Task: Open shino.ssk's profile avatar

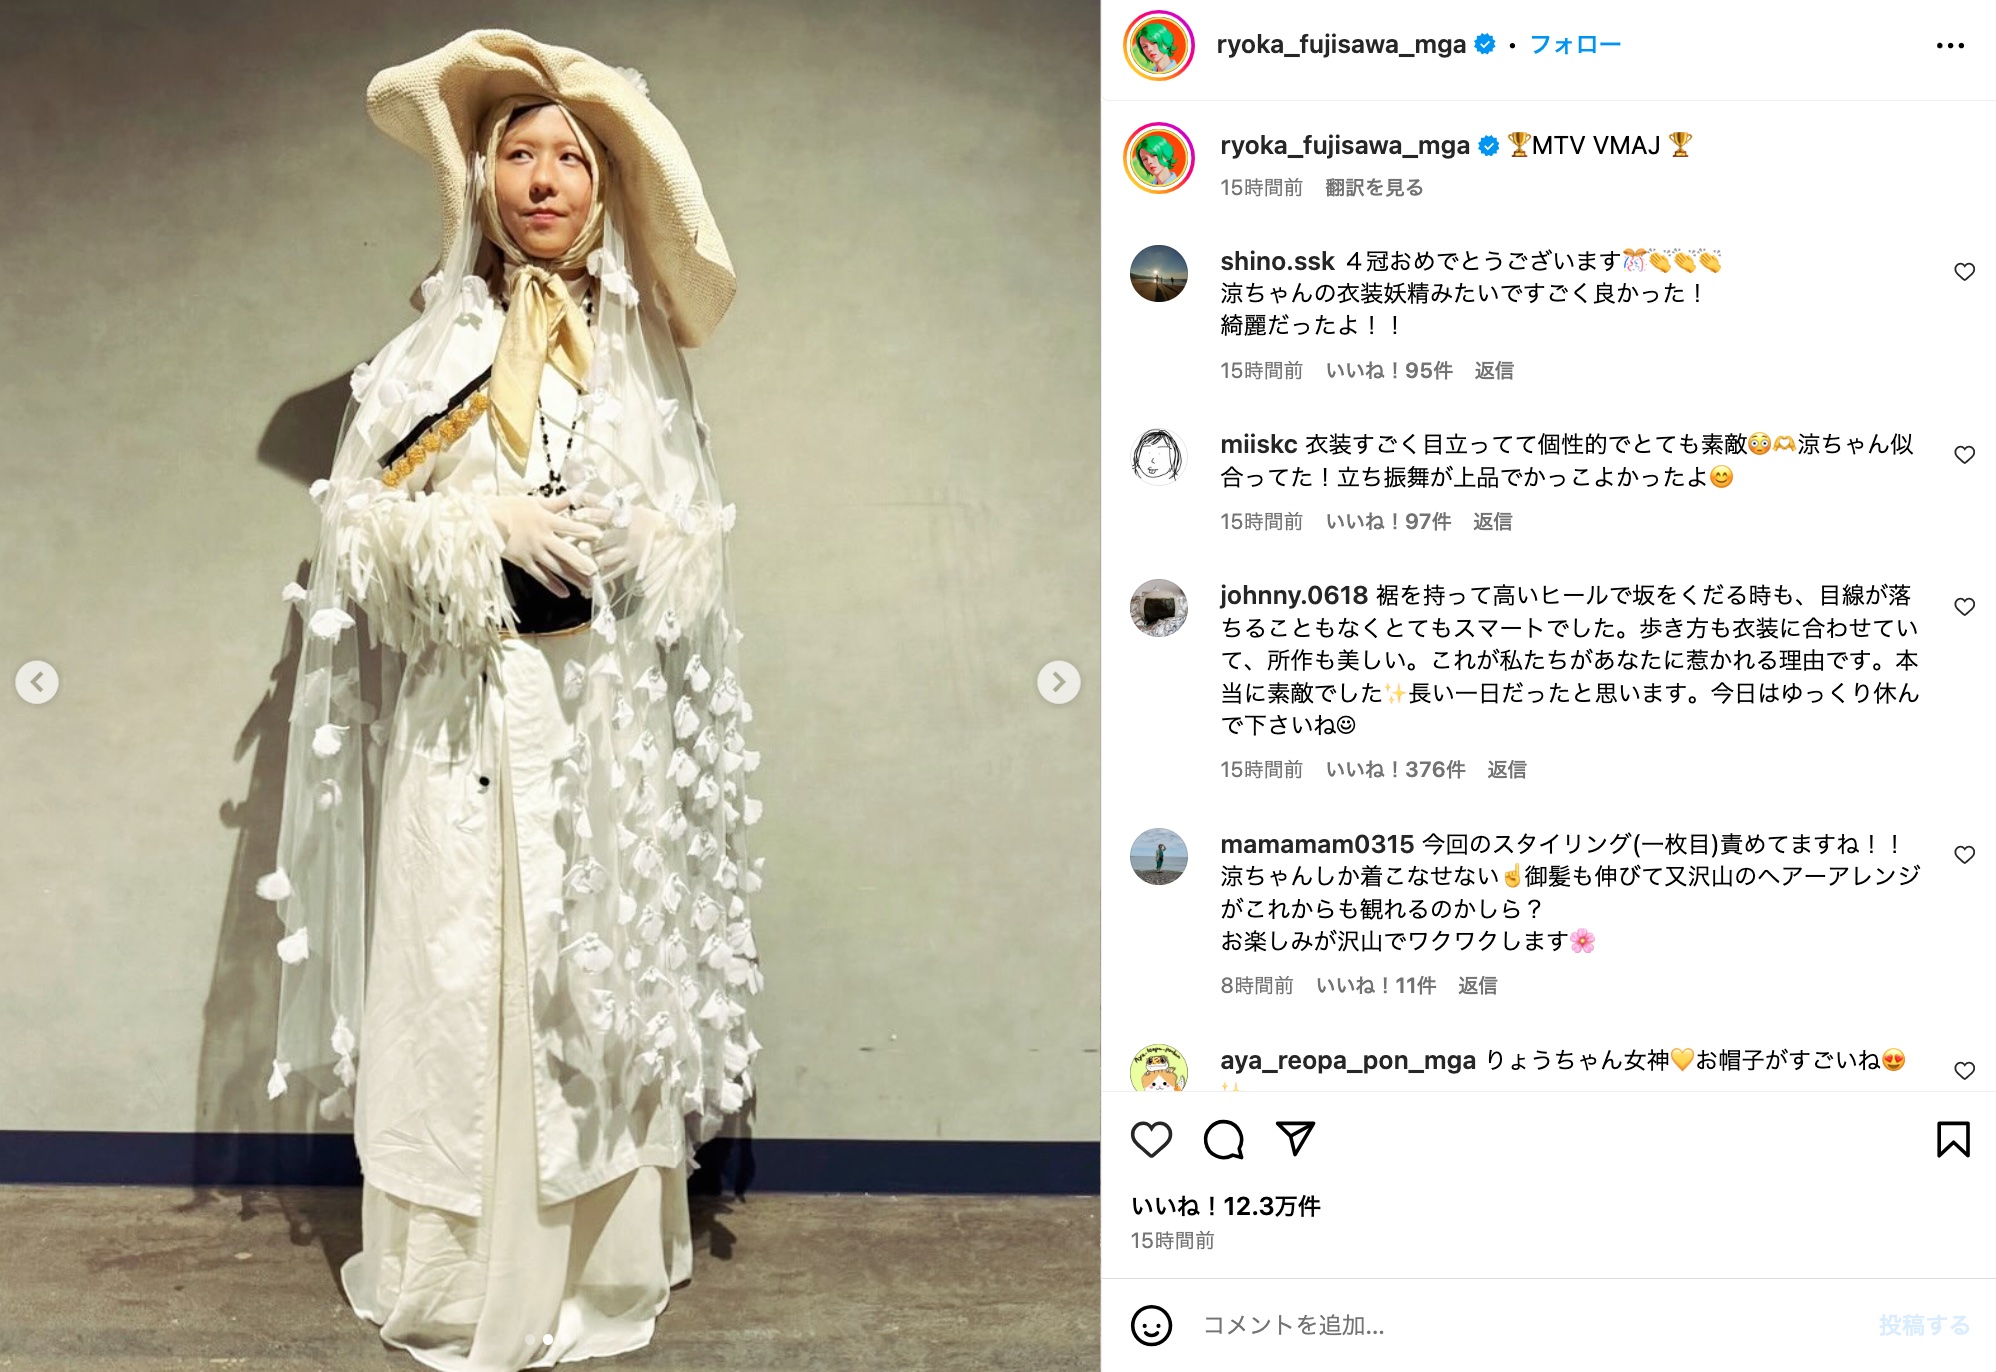Action: coord(1159,273)
